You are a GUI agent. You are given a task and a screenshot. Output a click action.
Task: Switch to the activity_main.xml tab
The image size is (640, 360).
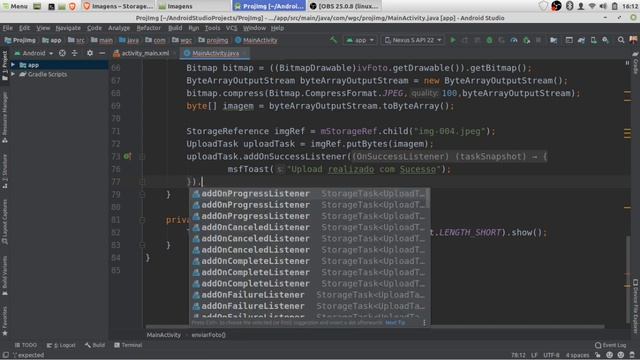point(141,53)
